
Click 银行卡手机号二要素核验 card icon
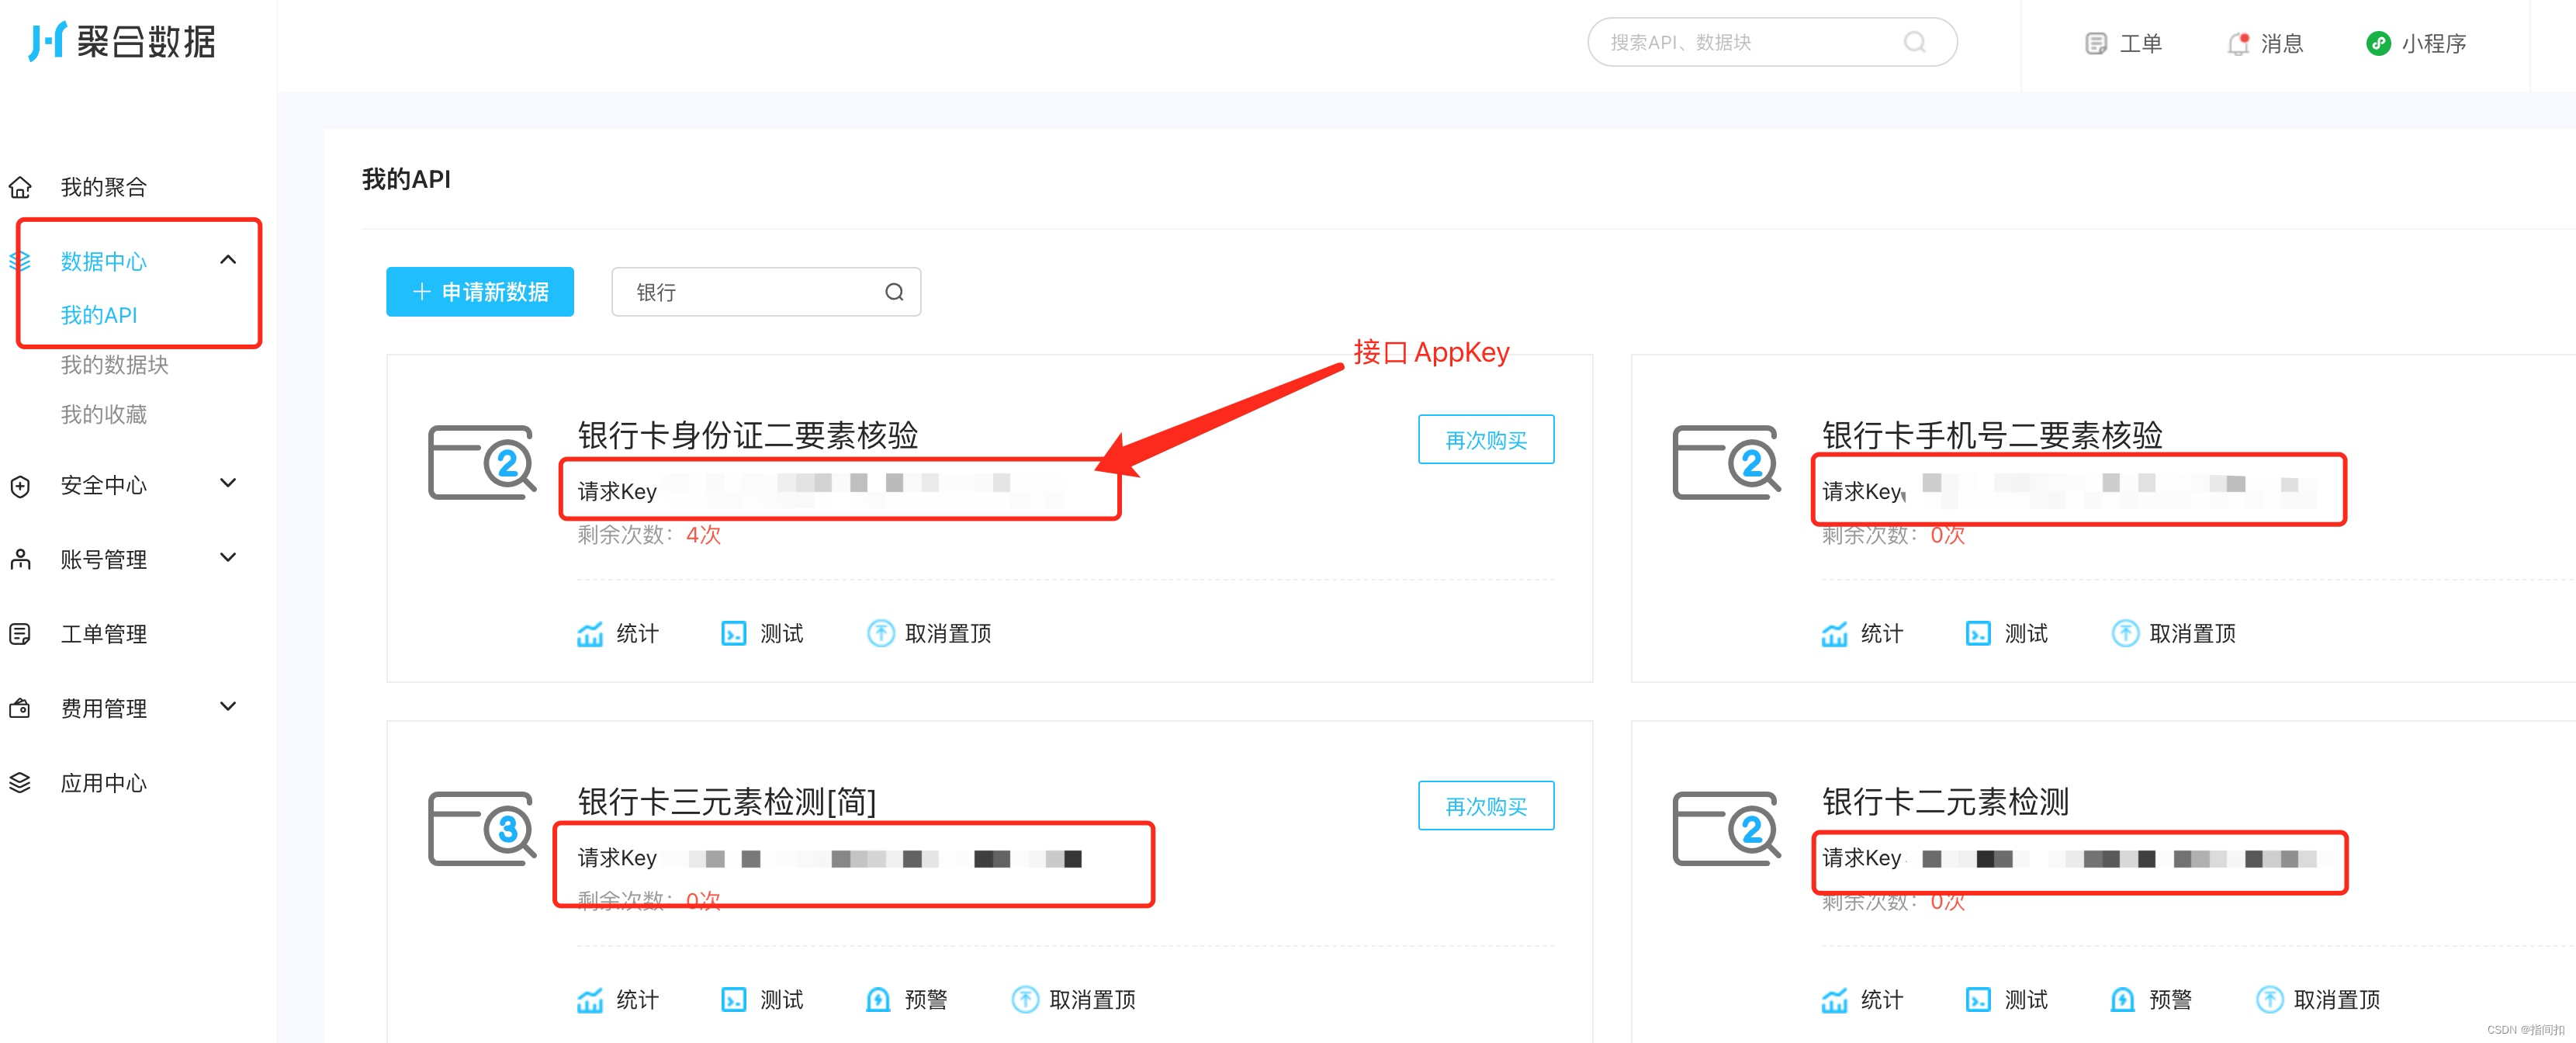(1726, 462)
